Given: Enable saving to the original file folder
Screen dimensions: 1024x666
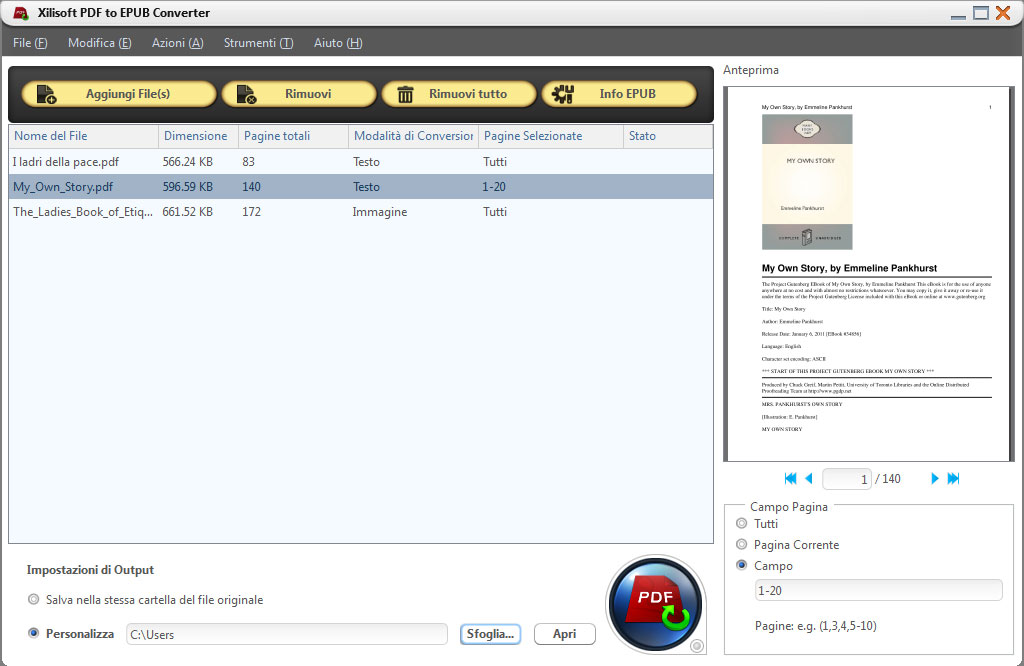Looking at the screenshot, I should (33, 599).
